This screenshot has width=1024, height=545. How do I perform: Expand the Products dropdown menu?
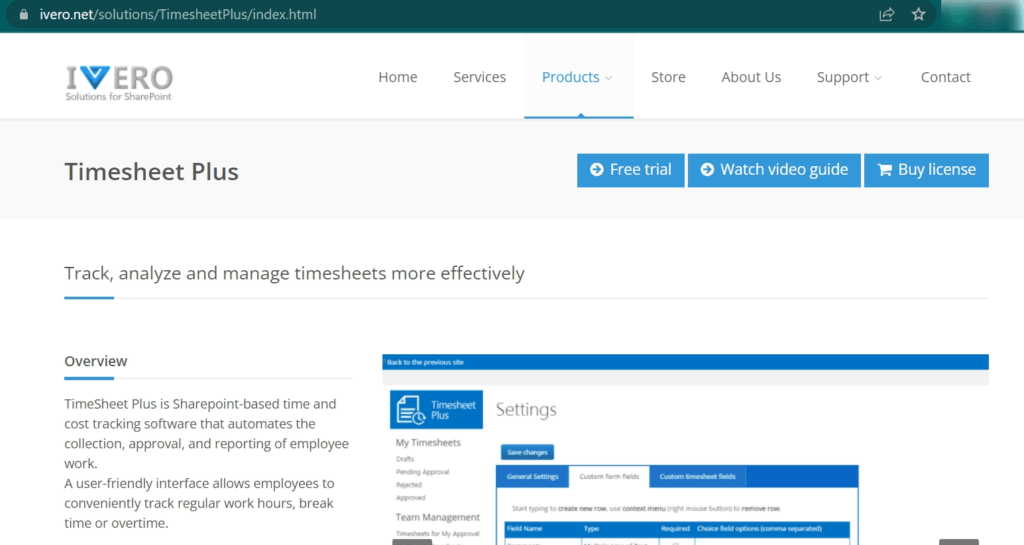(x=578, y=77)
